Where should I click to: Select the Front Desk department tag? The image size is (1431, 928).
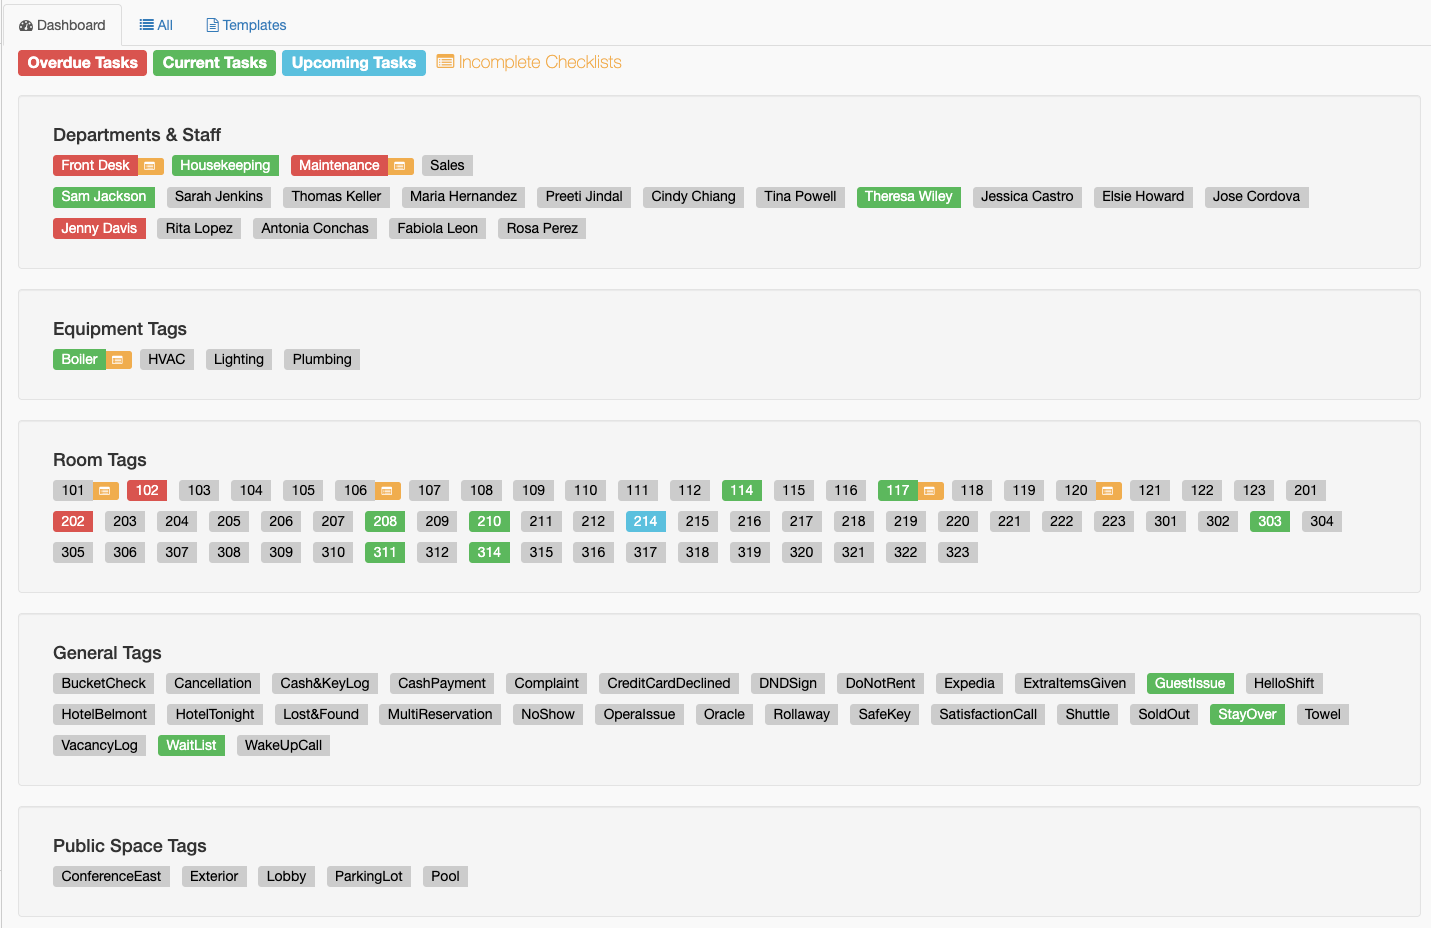tap(95, 166)
